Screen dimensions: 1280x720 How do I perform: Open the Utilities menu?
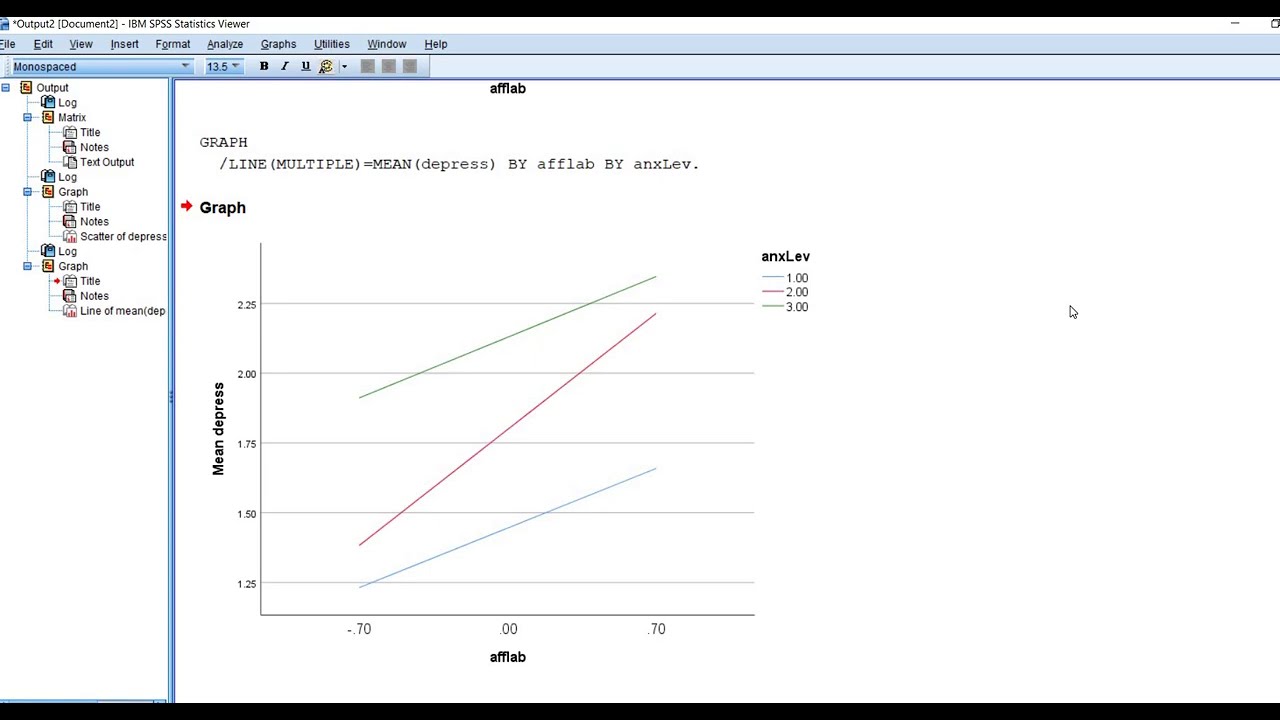pyautogui.click(x=332, y=44)
